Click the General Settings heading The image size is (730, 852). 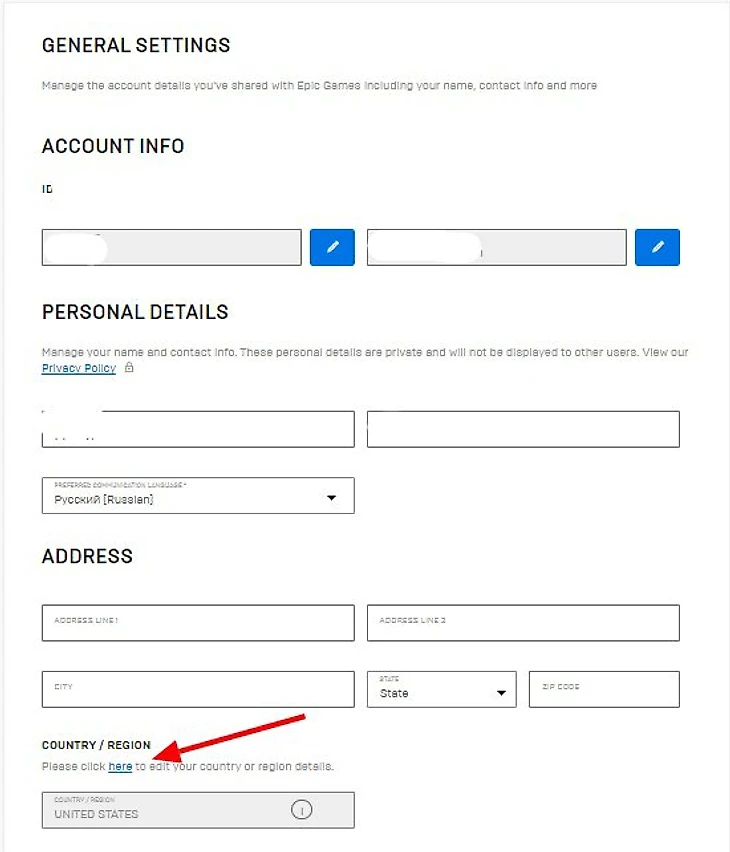tap(136, 45)
